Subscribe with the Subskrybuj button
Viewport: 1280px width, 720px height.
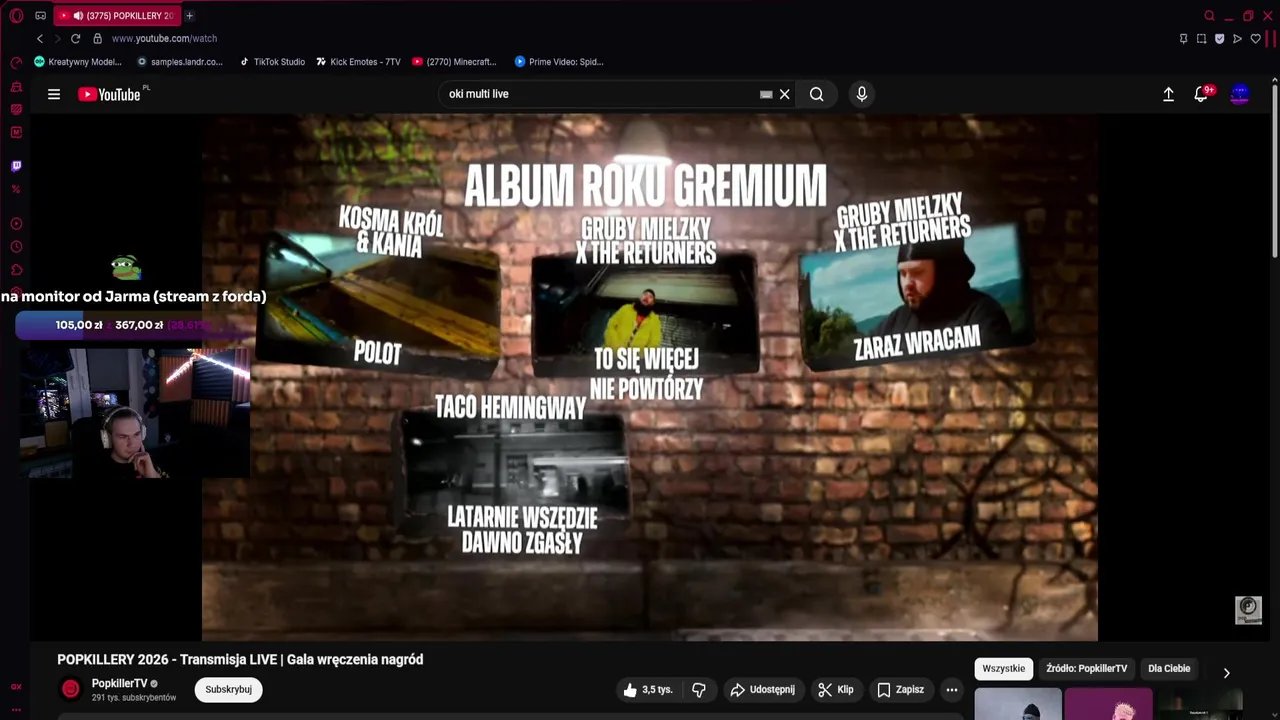click(228, 689)
